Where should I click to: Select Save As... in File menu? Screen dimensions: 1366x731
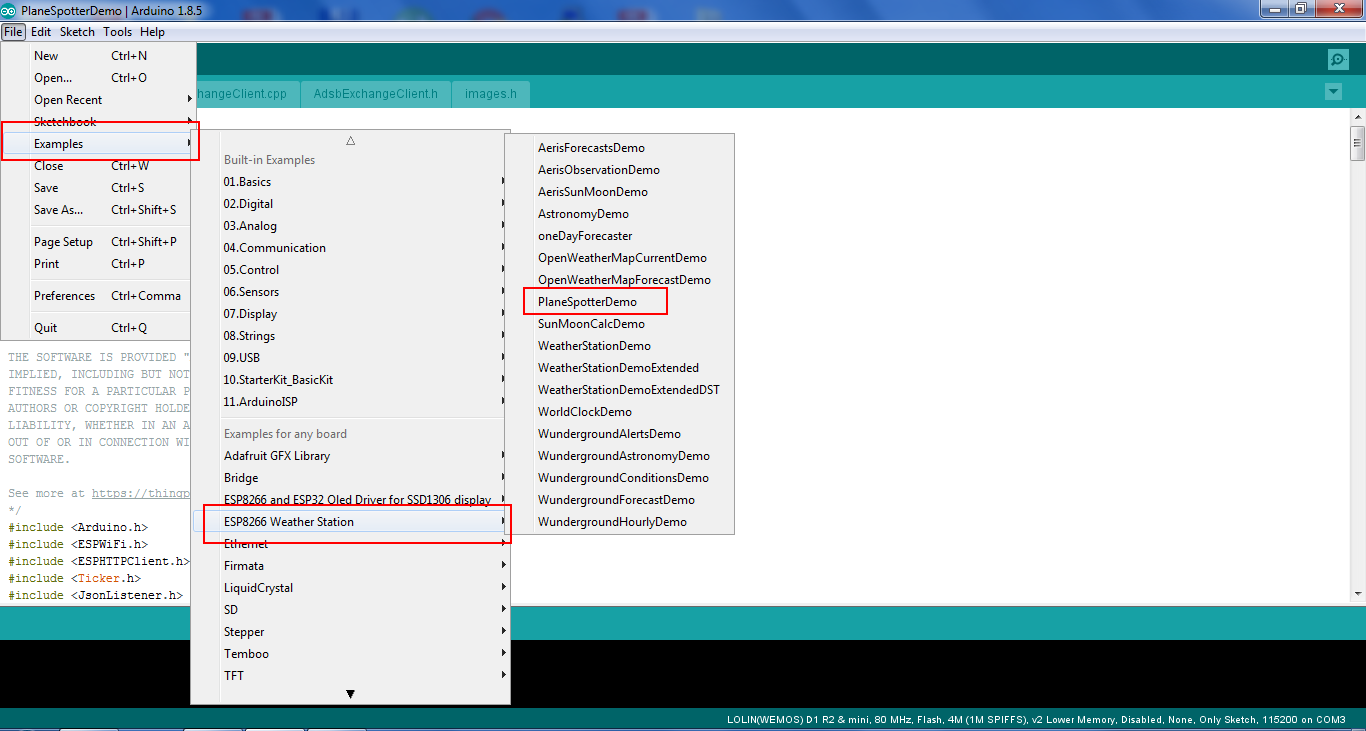point(99,210)
